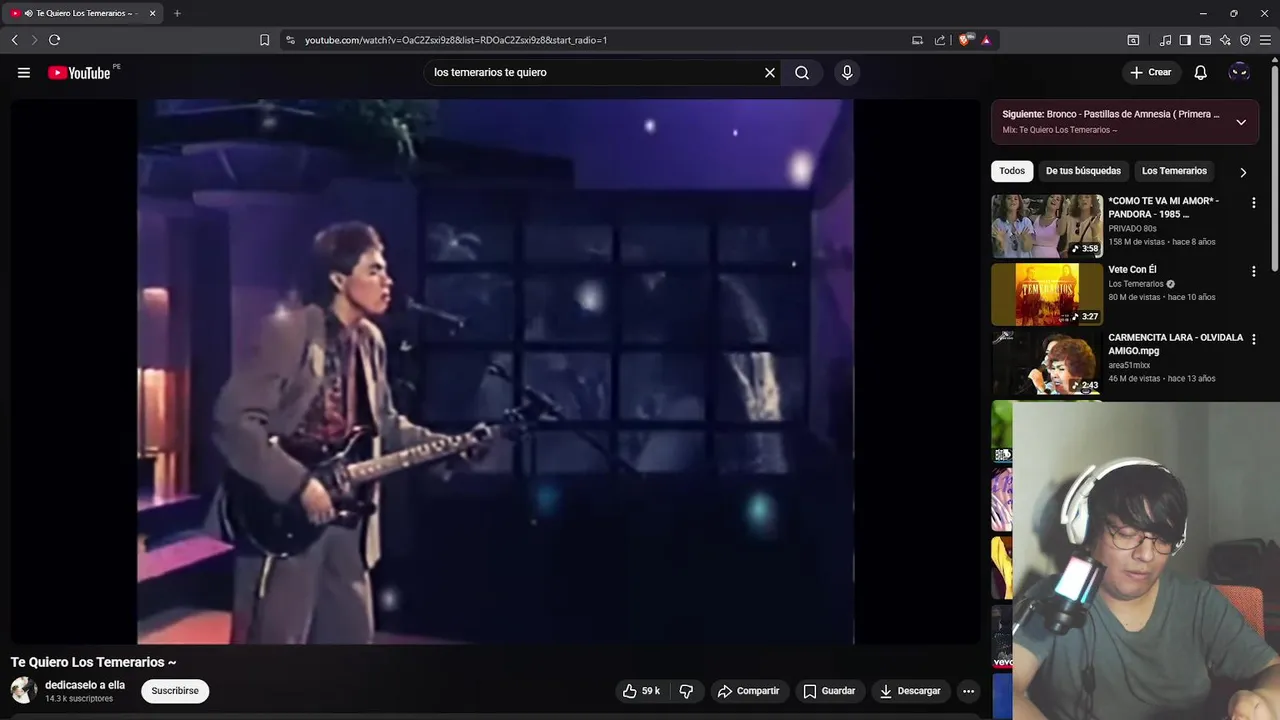Subscribe with the Suscribirse button
Image resolution: width=1280 pixels, height=720 pixels.
click(x=175, y=691)
